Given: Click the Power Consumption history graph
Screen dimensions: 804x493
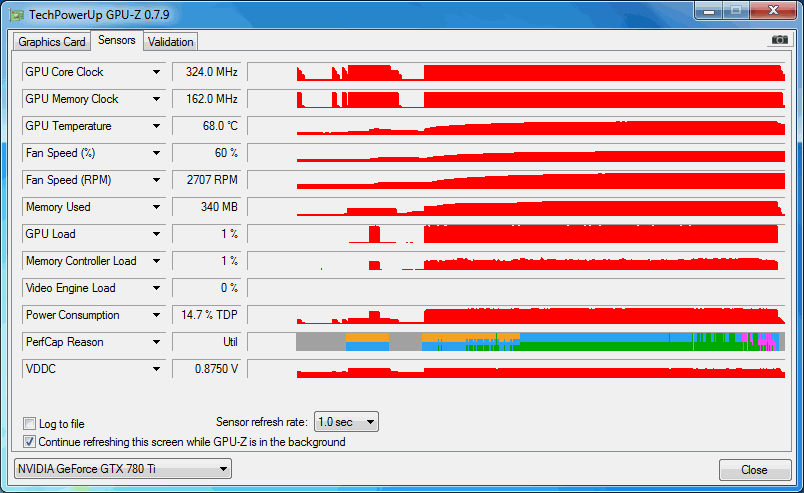Looking at the screenshot, I should 516,315.
